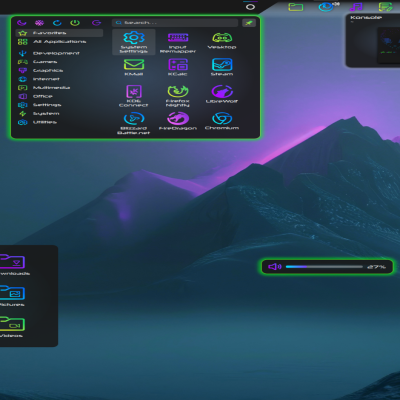The height and width of the screenshot is (400, 400).
Task: Open the Settings category
Action: (59, 105)
